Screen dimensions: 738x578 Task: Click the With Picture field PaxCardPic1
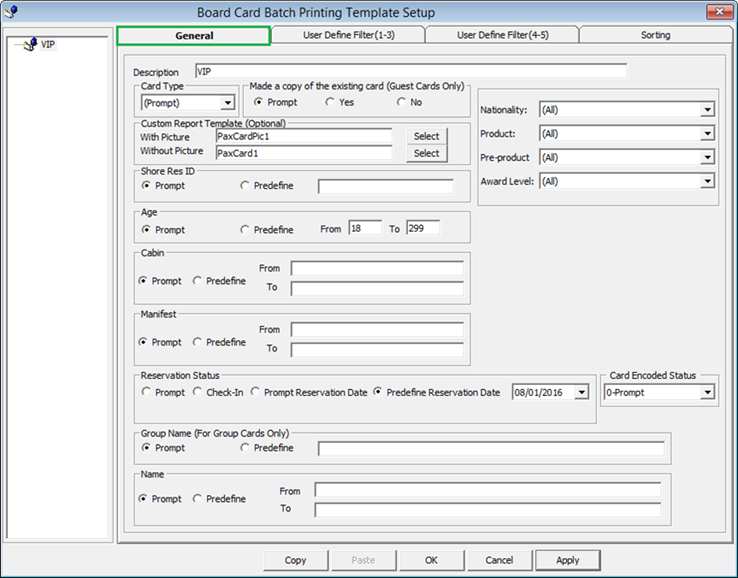click(x=304, y=136)
